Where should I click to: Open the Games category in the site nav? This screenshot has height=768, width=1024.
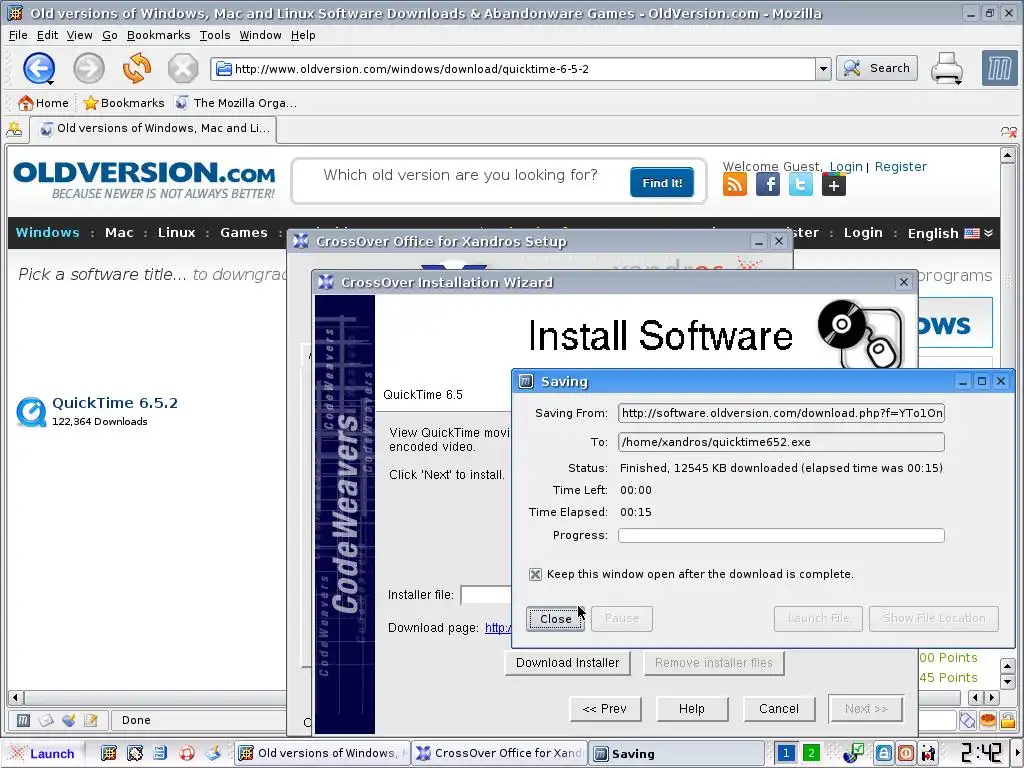point(244,232)
